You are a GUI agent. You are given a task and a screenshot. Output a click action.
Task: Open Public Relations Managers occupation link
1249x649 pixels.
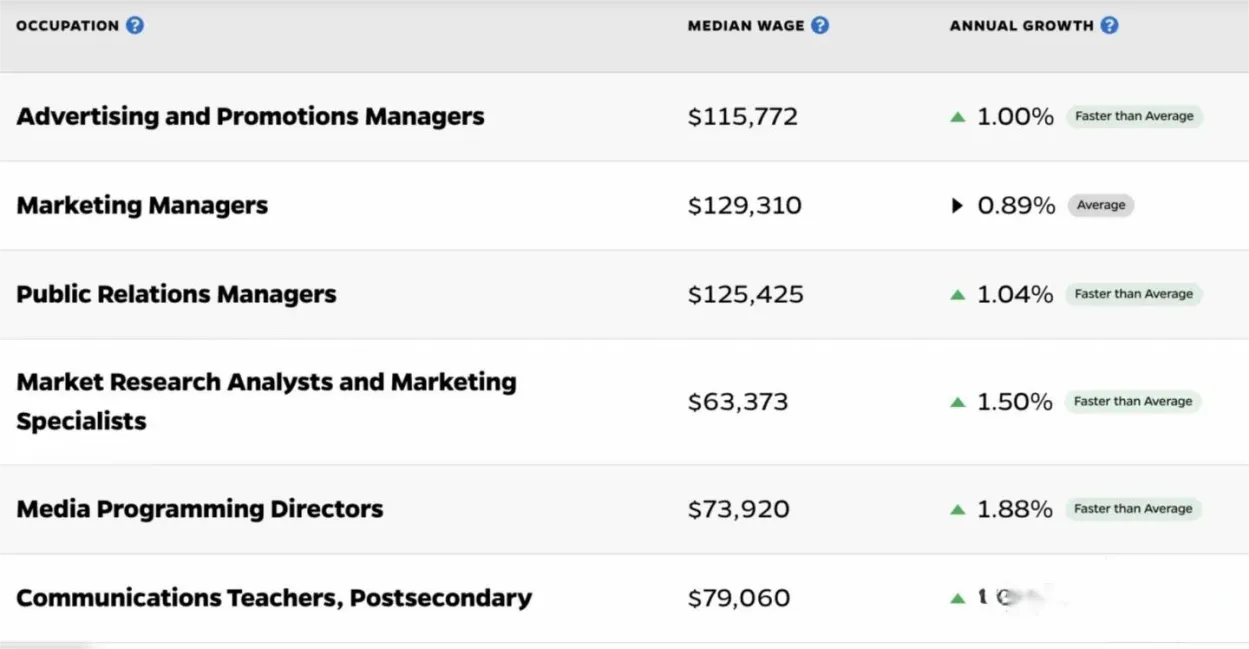pos(176,295)
